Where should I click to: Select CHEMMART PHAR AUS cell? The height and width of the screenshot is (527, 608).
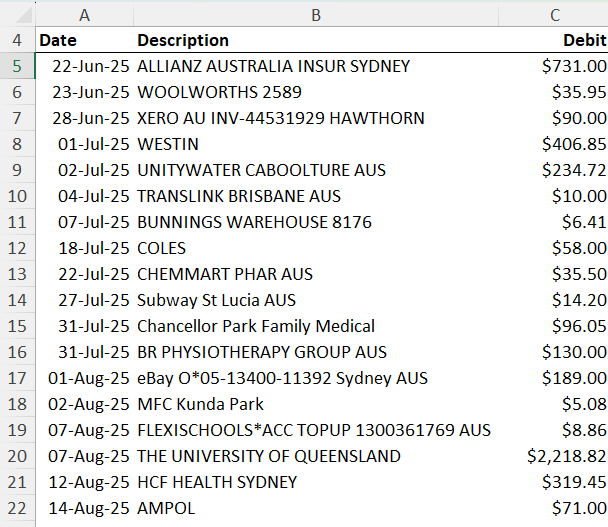pos(316,274)
